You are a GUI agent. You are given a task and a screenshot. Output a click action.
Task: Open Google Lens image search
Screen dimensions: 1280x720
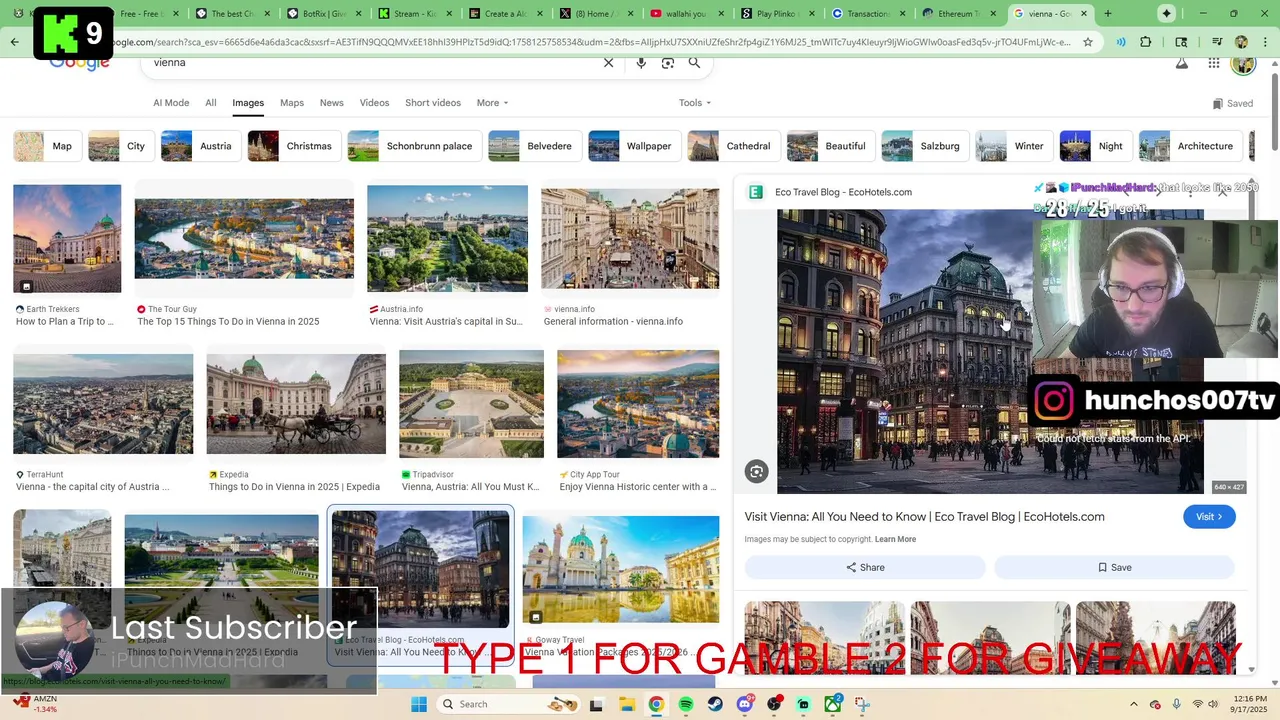[x=668, y=62]
